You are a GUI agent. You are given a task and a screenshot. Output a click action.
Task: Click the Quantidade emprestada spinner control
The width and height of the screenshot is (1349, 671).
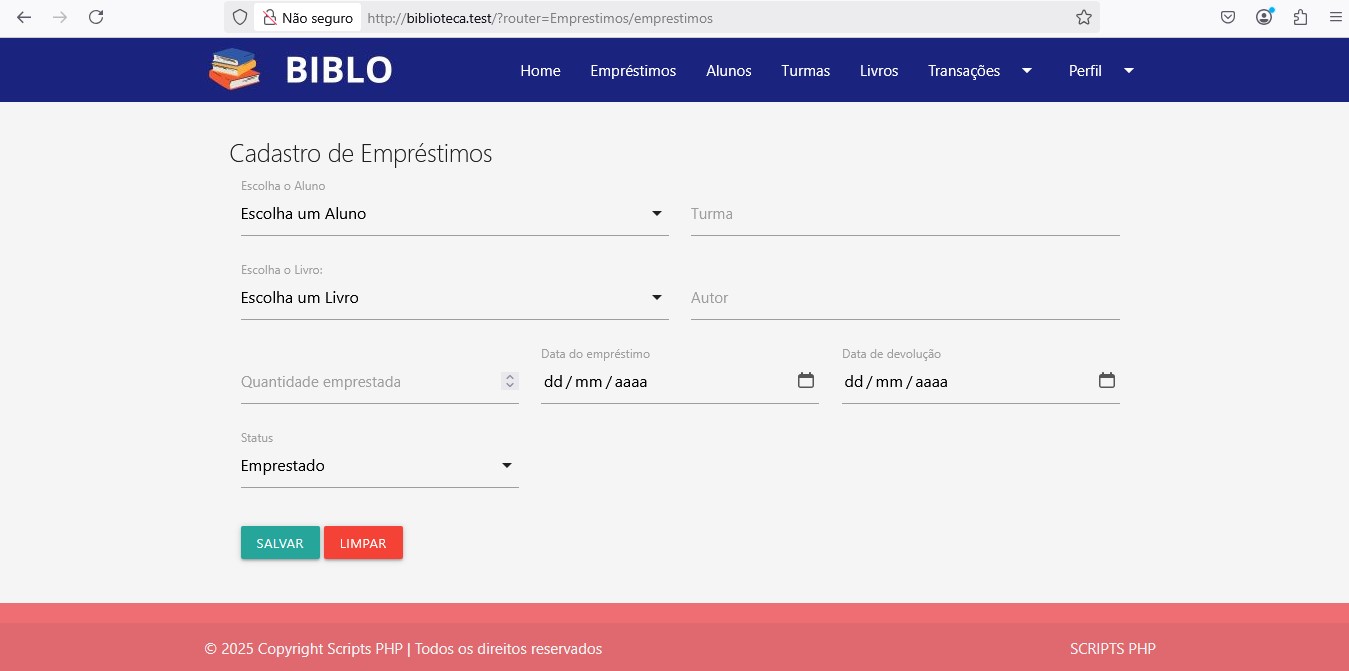pyautogui.click(x=509, y=381)
